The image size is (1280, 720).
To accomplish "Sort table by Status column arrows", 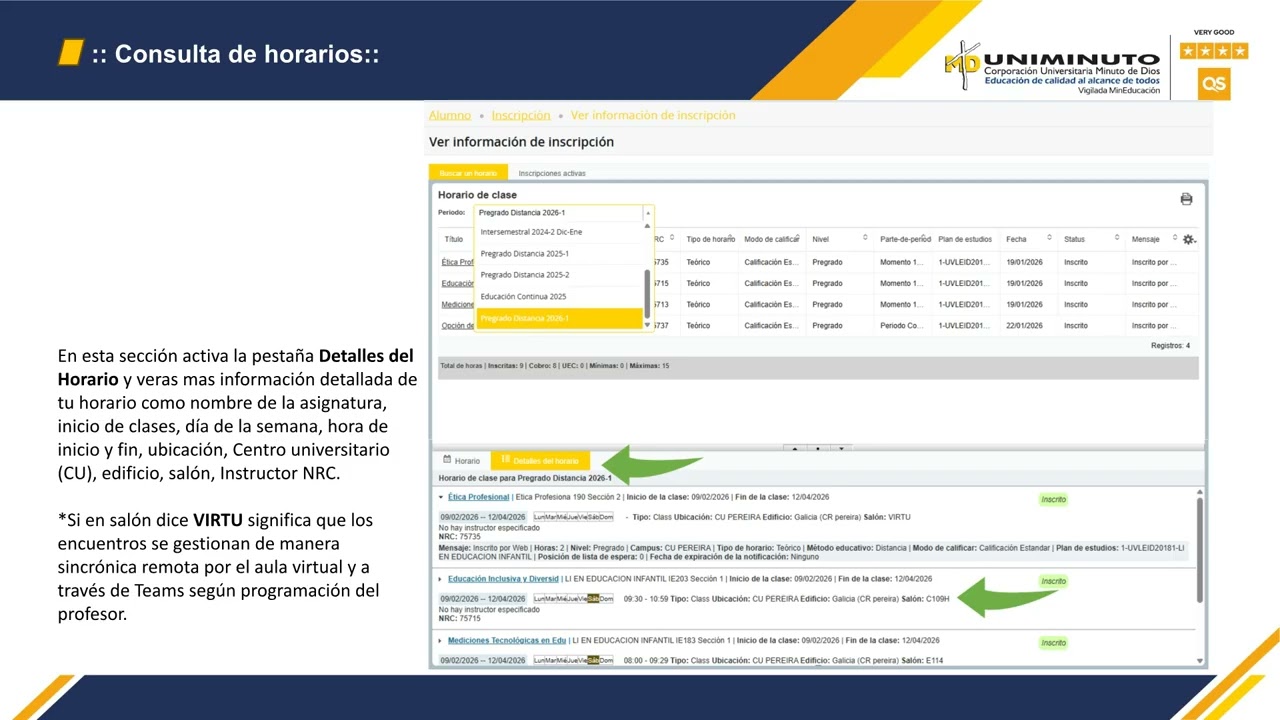I will (1117, 238).
